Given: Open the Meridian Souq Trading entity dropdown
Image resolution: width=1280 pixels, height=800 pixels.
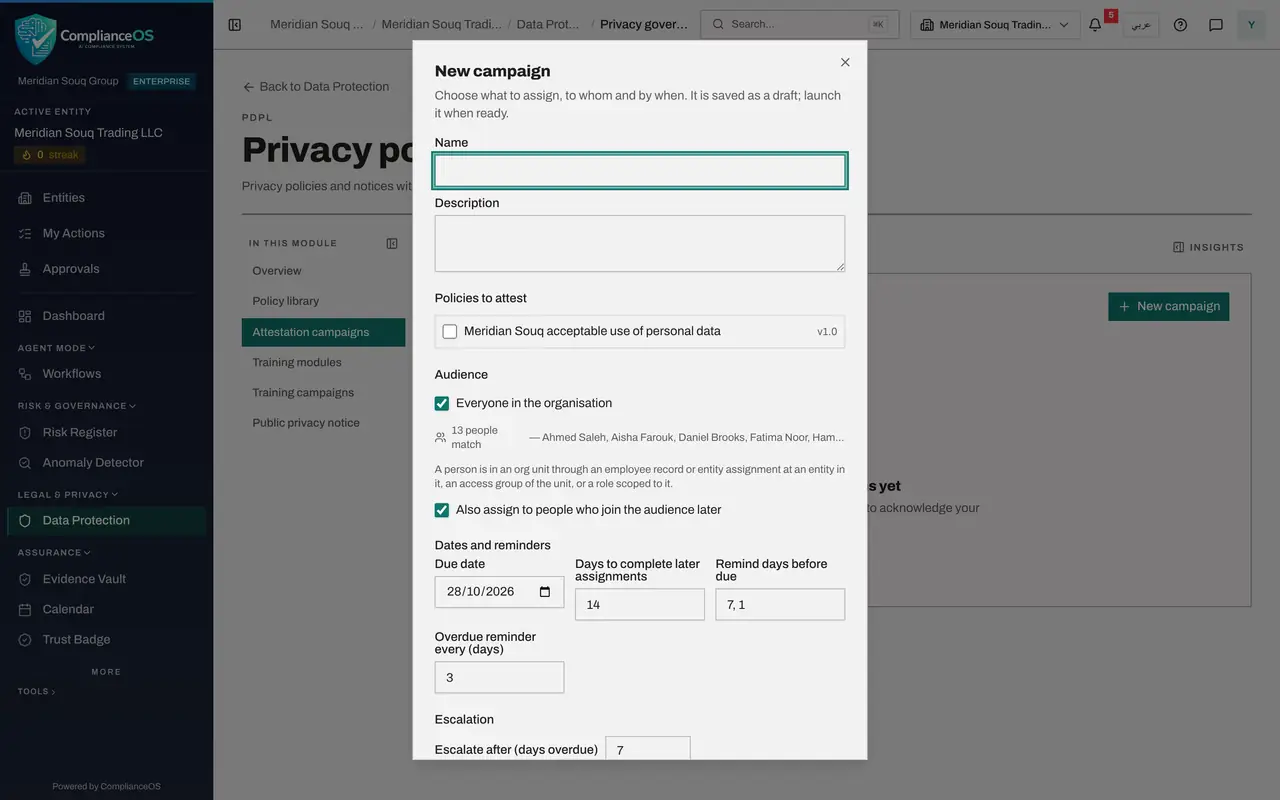Looking at the screenshot, I should [x=995, y=25].
